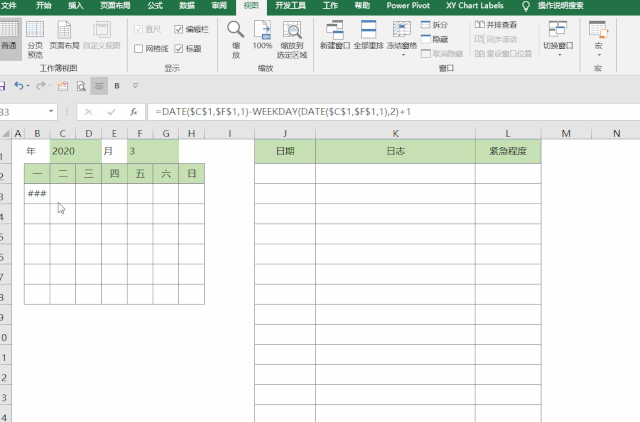Open the File tab (文件)

click(x=9, y=6)
